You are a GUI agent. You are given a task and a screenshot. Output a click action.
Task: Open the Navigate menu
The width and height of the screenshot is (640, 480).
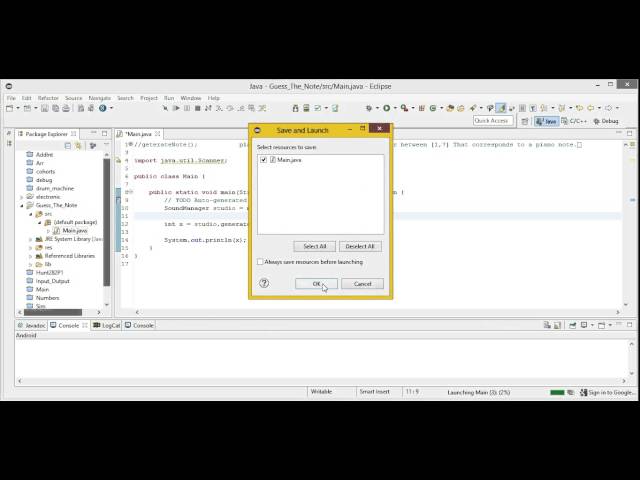pos(100,98)
